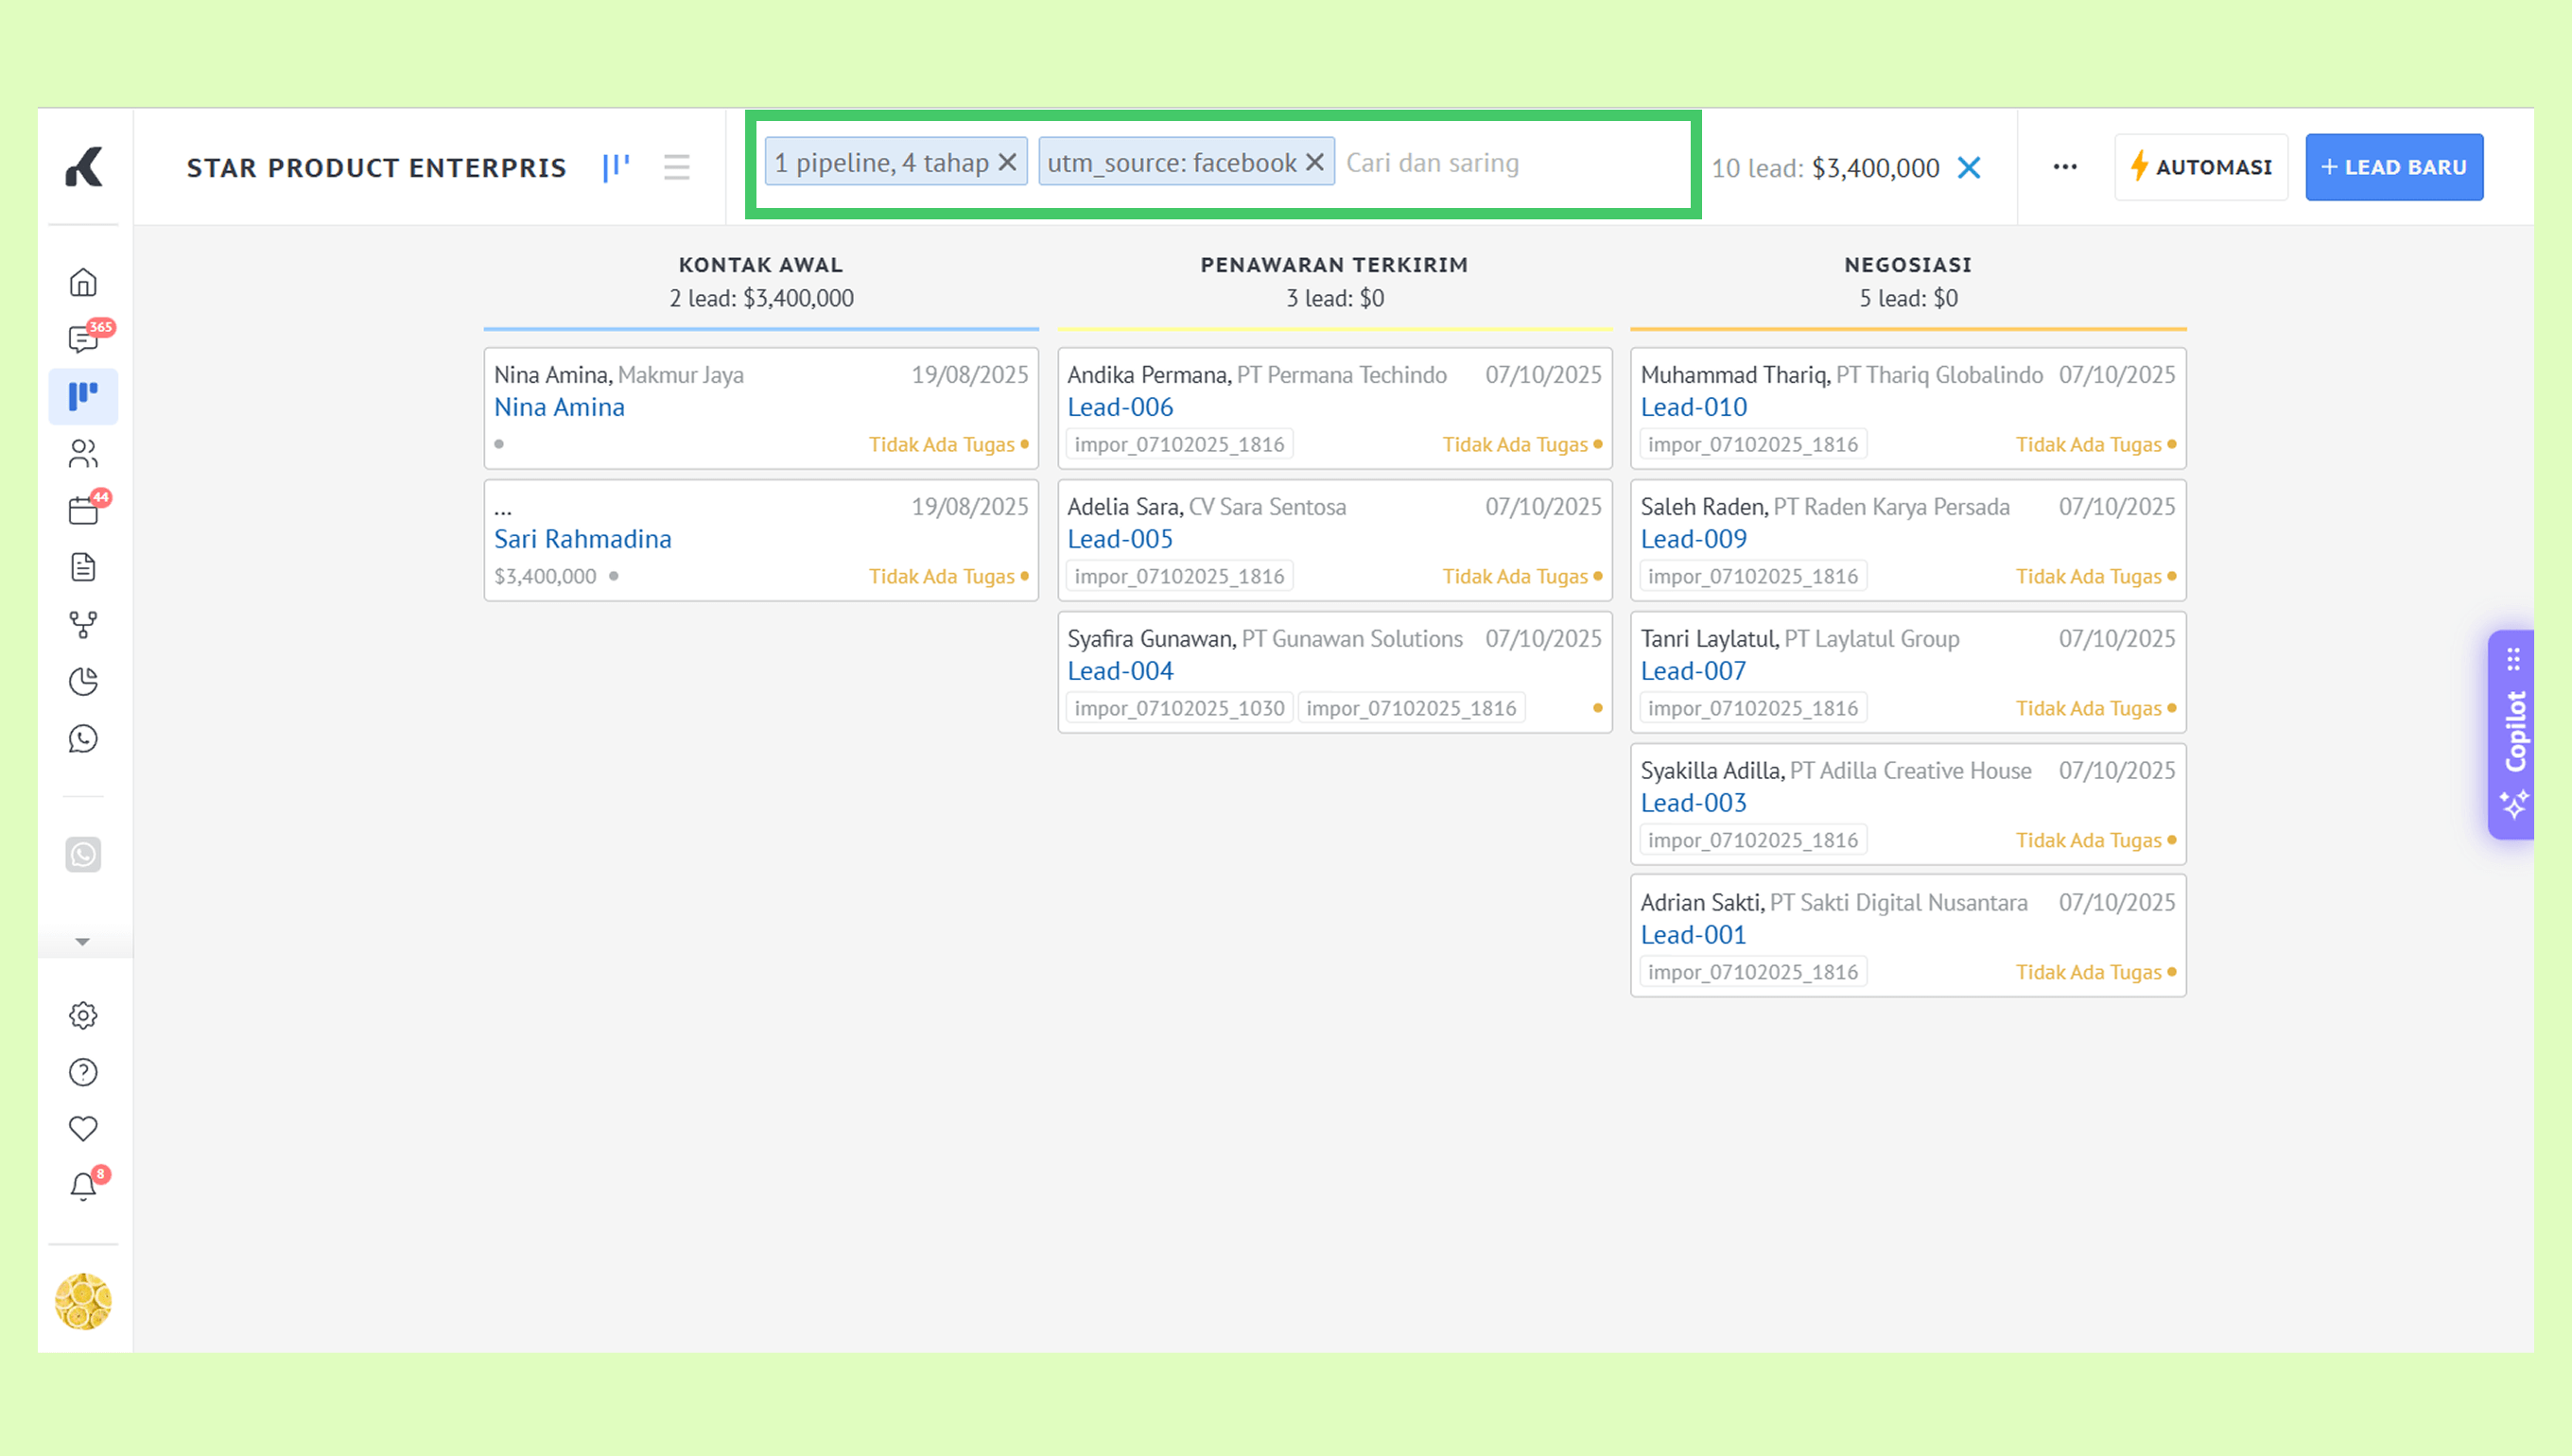This screenshot has width=2572, height=1456.
Task: Expand the sidebar collapse arrow
Action: coord(83,942)
